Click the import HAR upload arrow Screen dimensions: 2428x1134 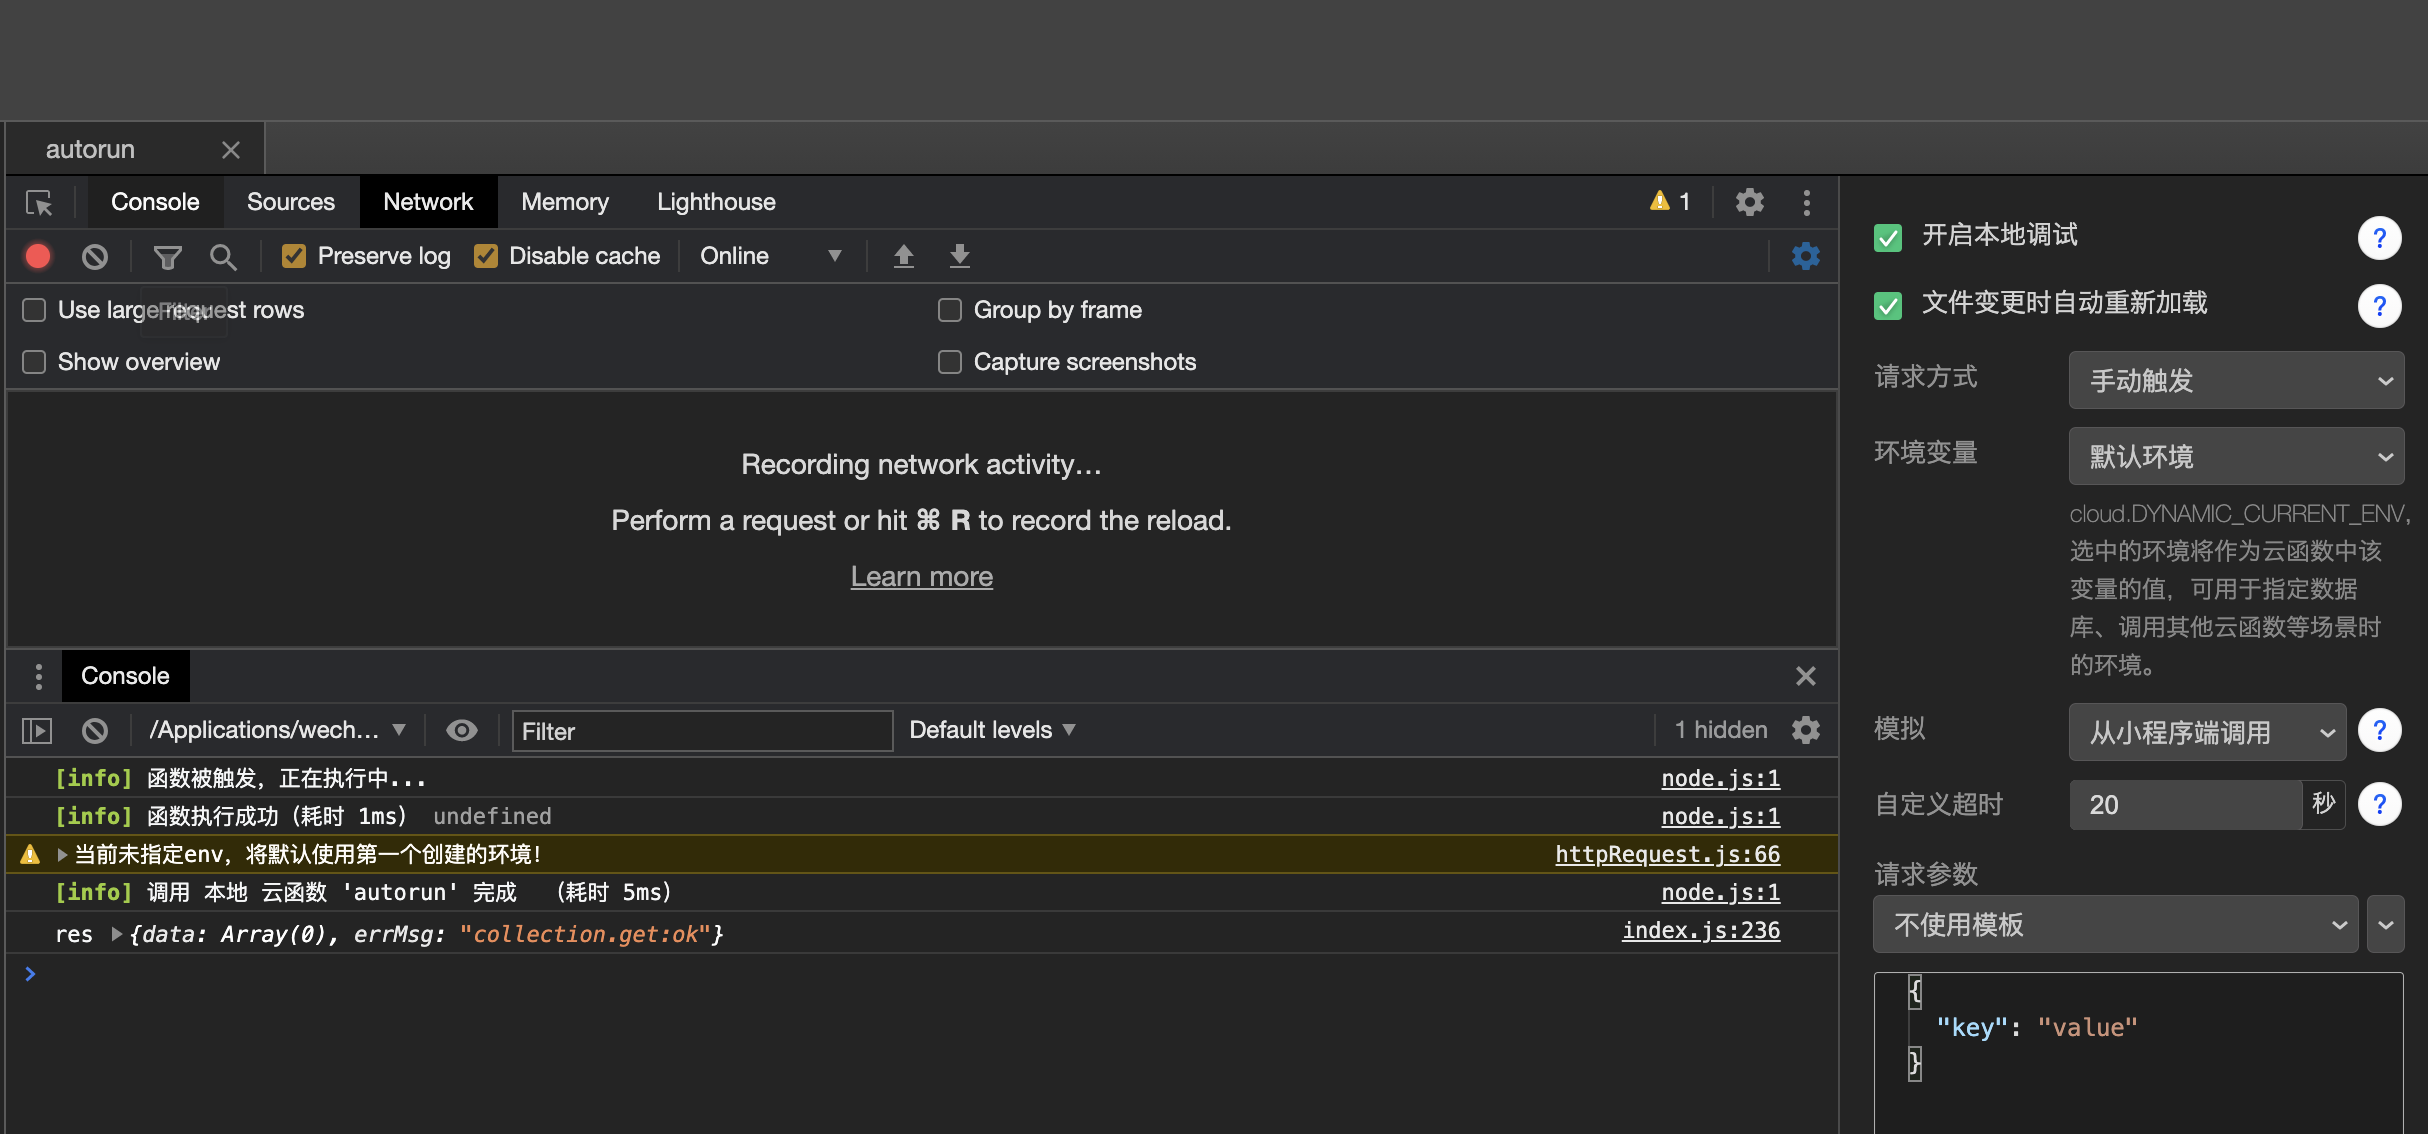tap(903, 256)
